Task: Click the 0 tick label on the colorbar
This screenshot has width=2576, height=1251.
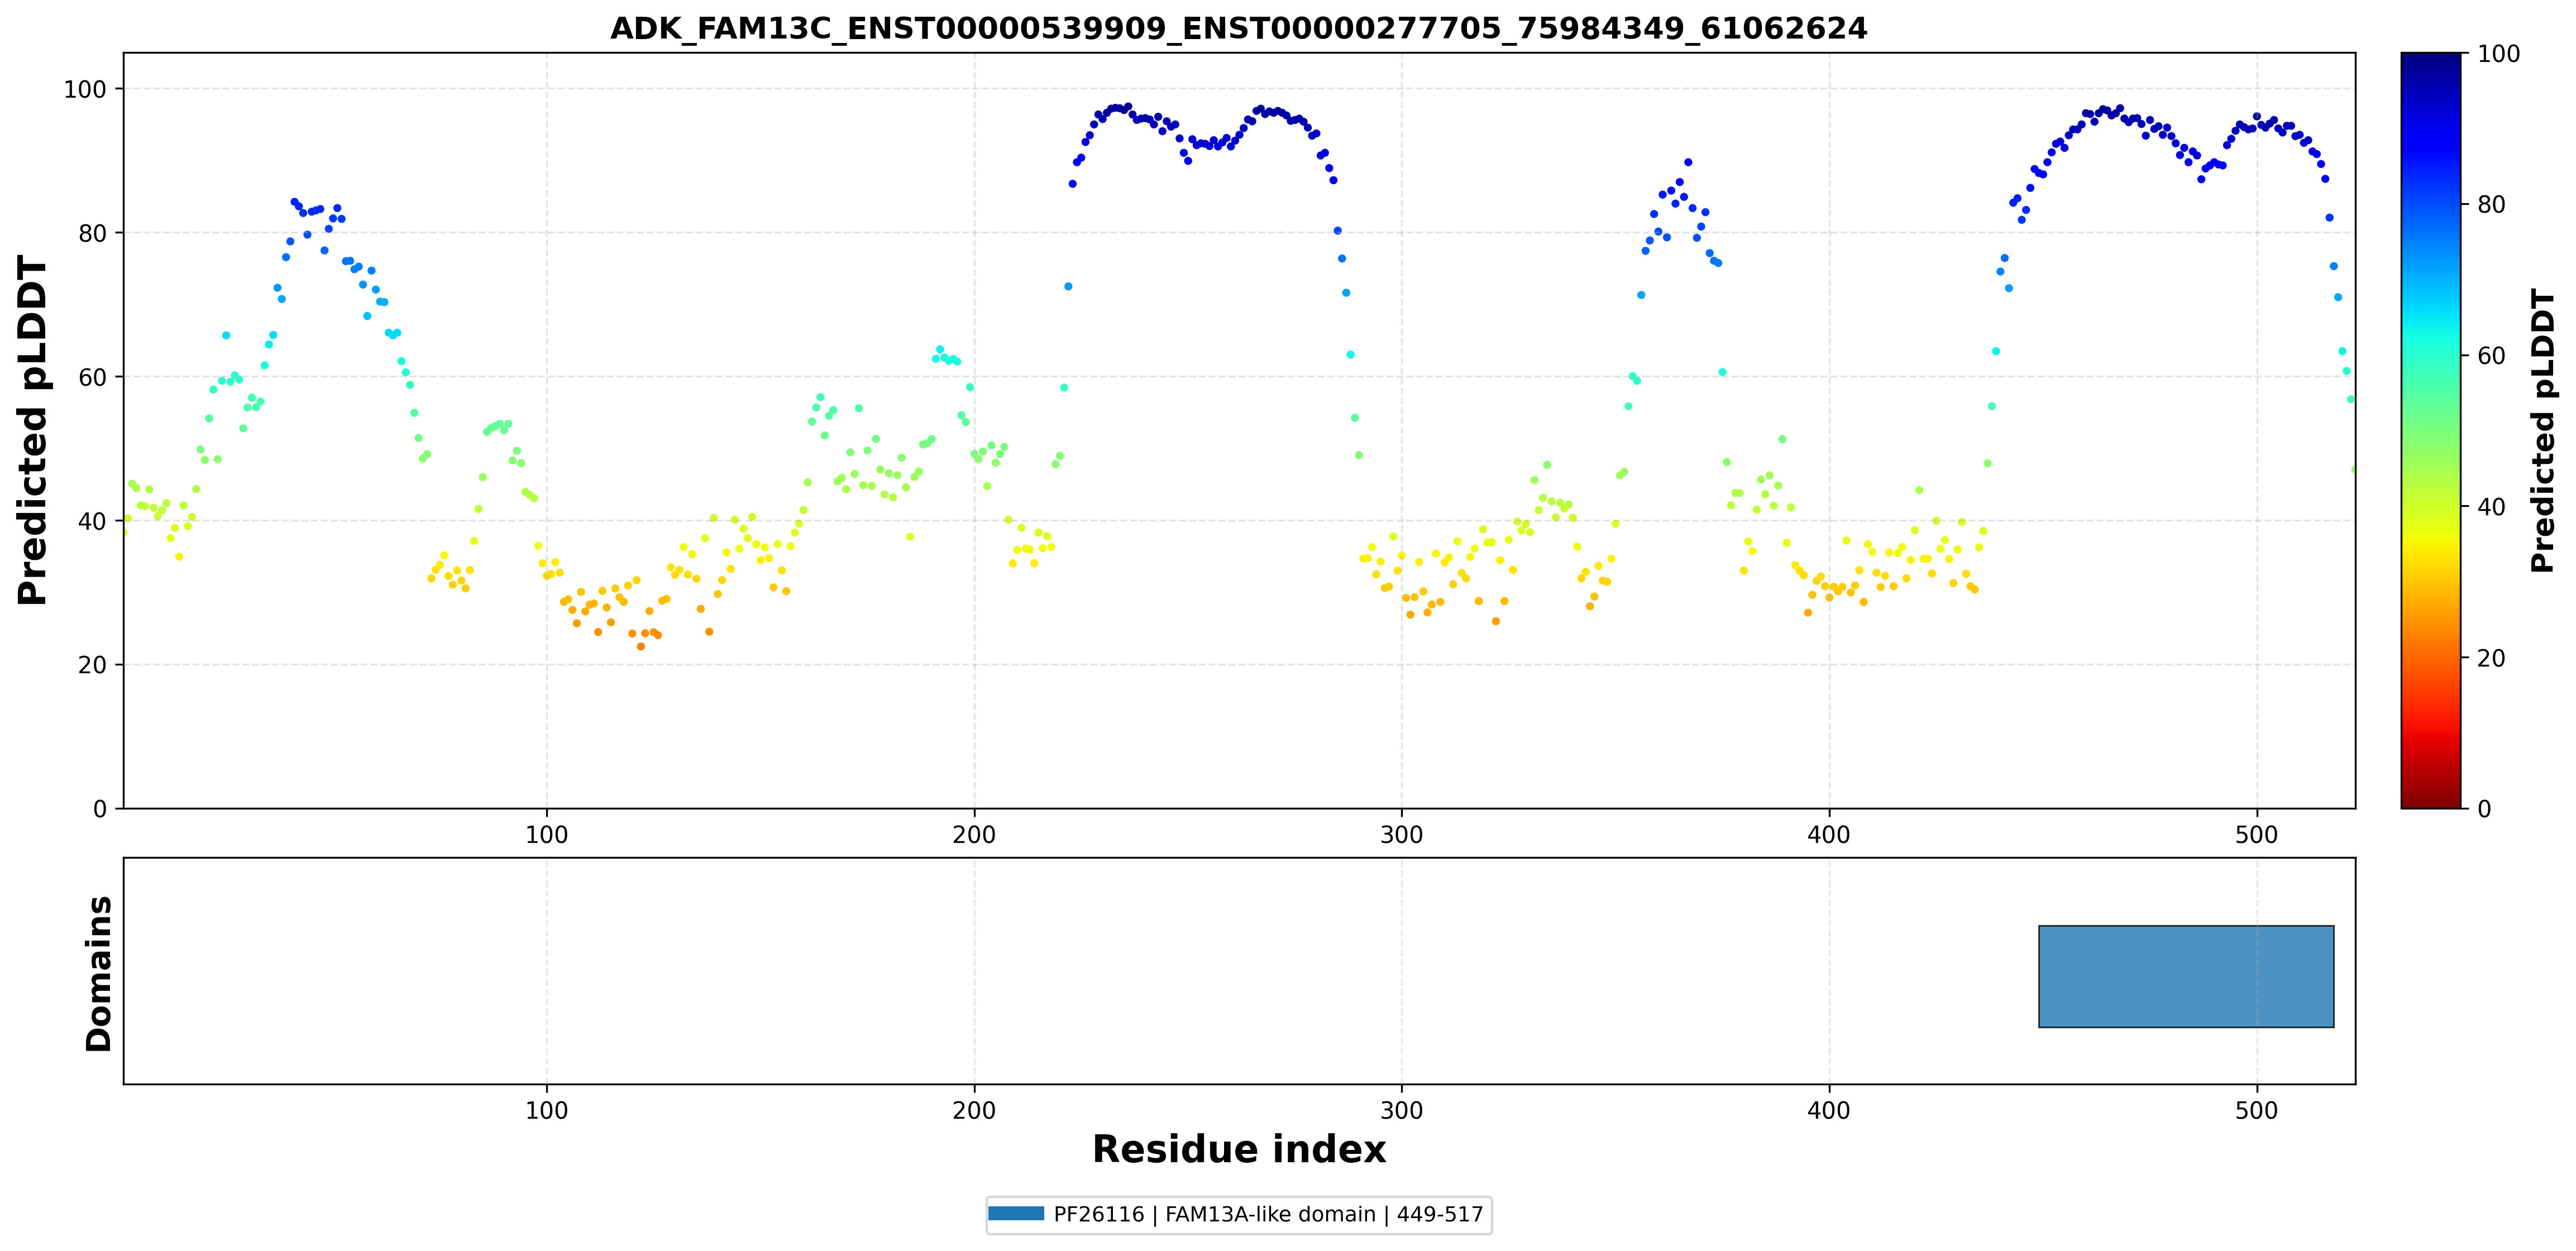Action: 2484,809
